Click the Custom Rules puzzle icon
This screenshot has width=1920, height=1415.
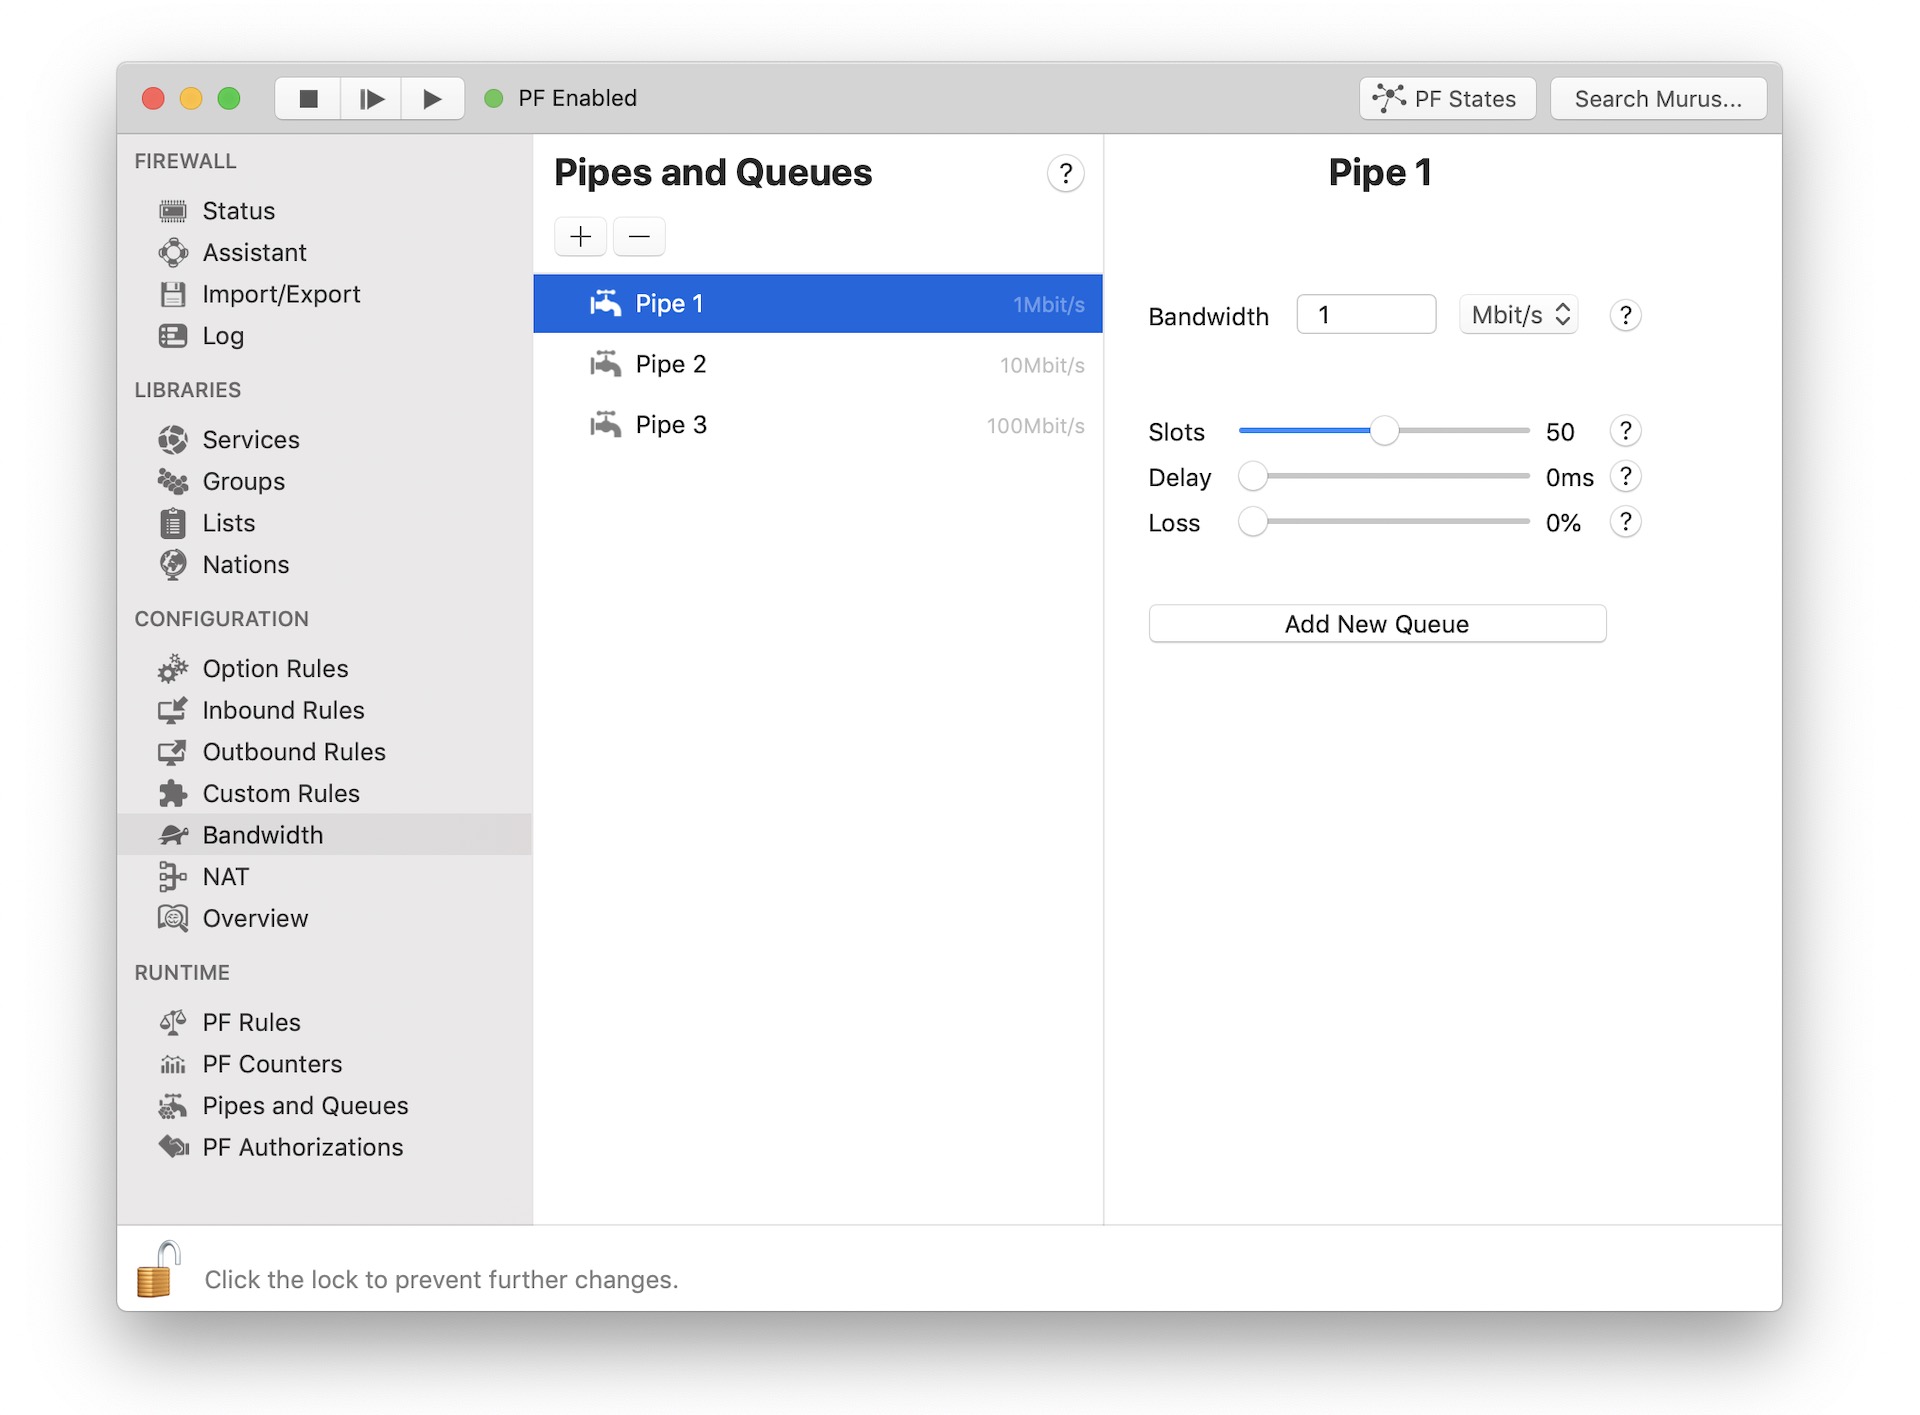tap(173, 794)
